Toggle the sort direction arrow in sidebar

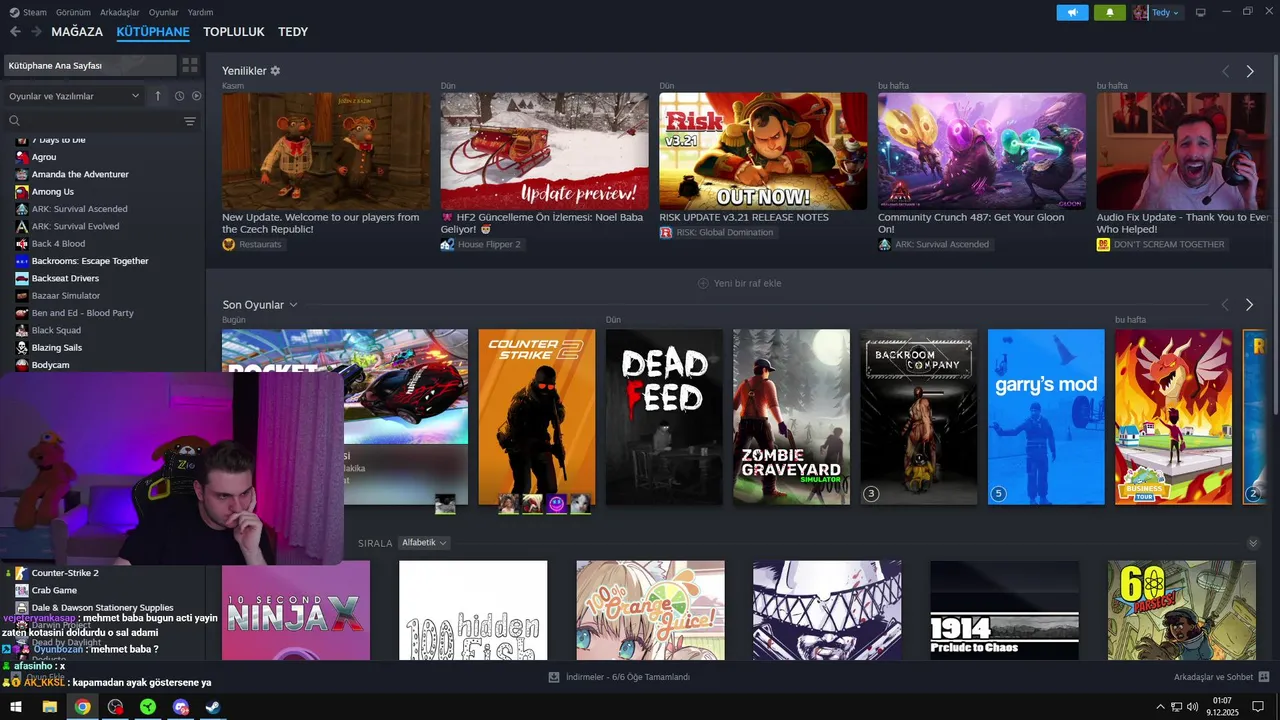click(157, 96)
